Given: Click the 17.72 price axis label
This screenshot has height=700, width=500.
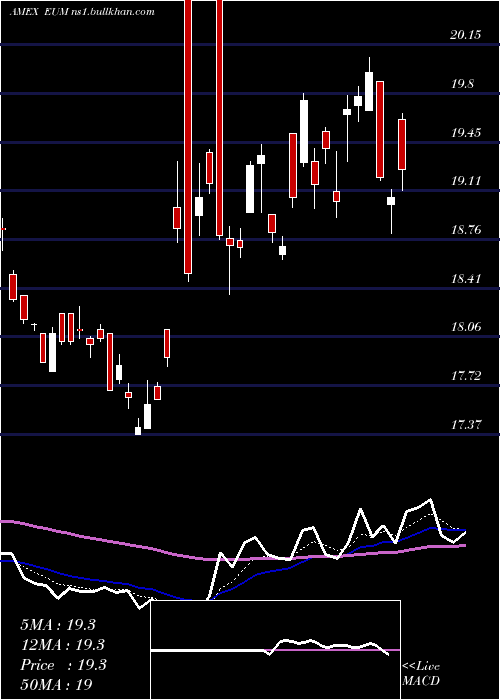Looking at the screenshot, I should pyautogui.click(x=466, y=376).
